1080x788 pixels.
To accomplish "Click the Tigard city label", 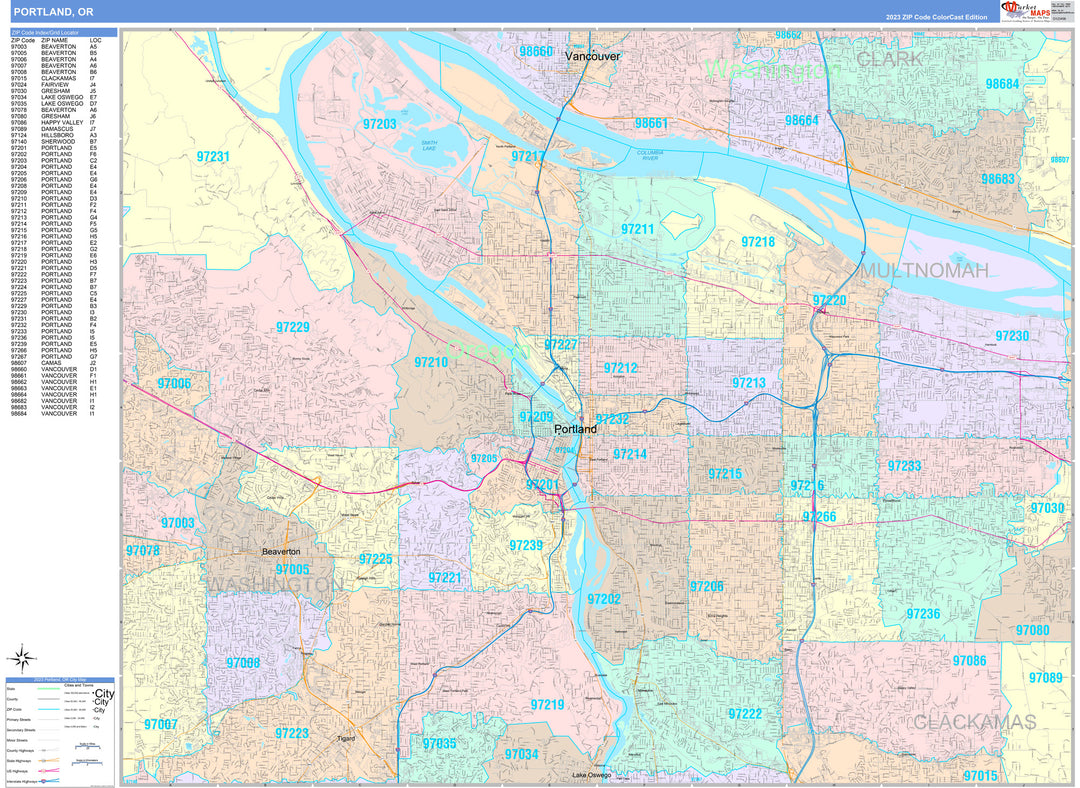I will tap(346, 739).
